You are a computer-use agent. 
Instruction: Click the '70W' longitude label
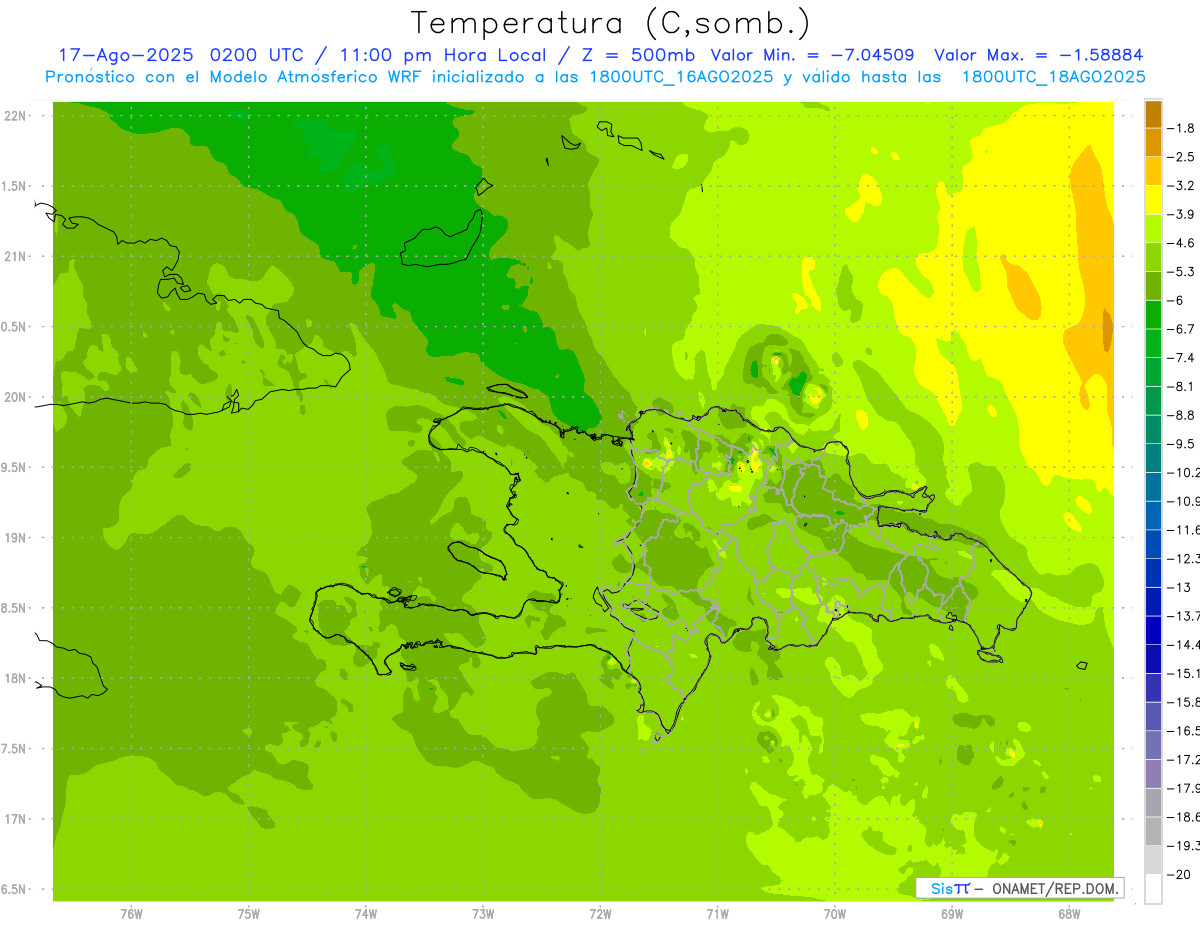point(835,913)
